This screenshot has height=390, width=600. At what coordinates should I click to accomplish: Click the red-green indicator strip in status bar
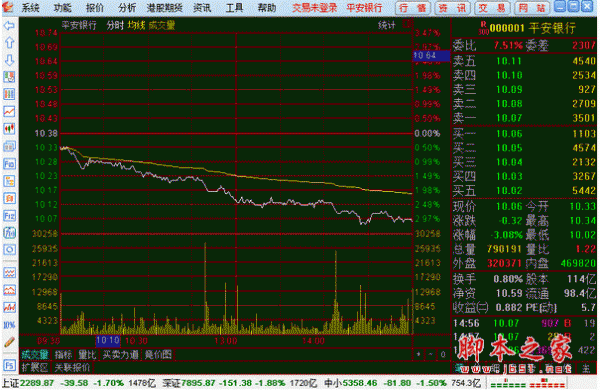pyautogui.click(x=528, y=383)
